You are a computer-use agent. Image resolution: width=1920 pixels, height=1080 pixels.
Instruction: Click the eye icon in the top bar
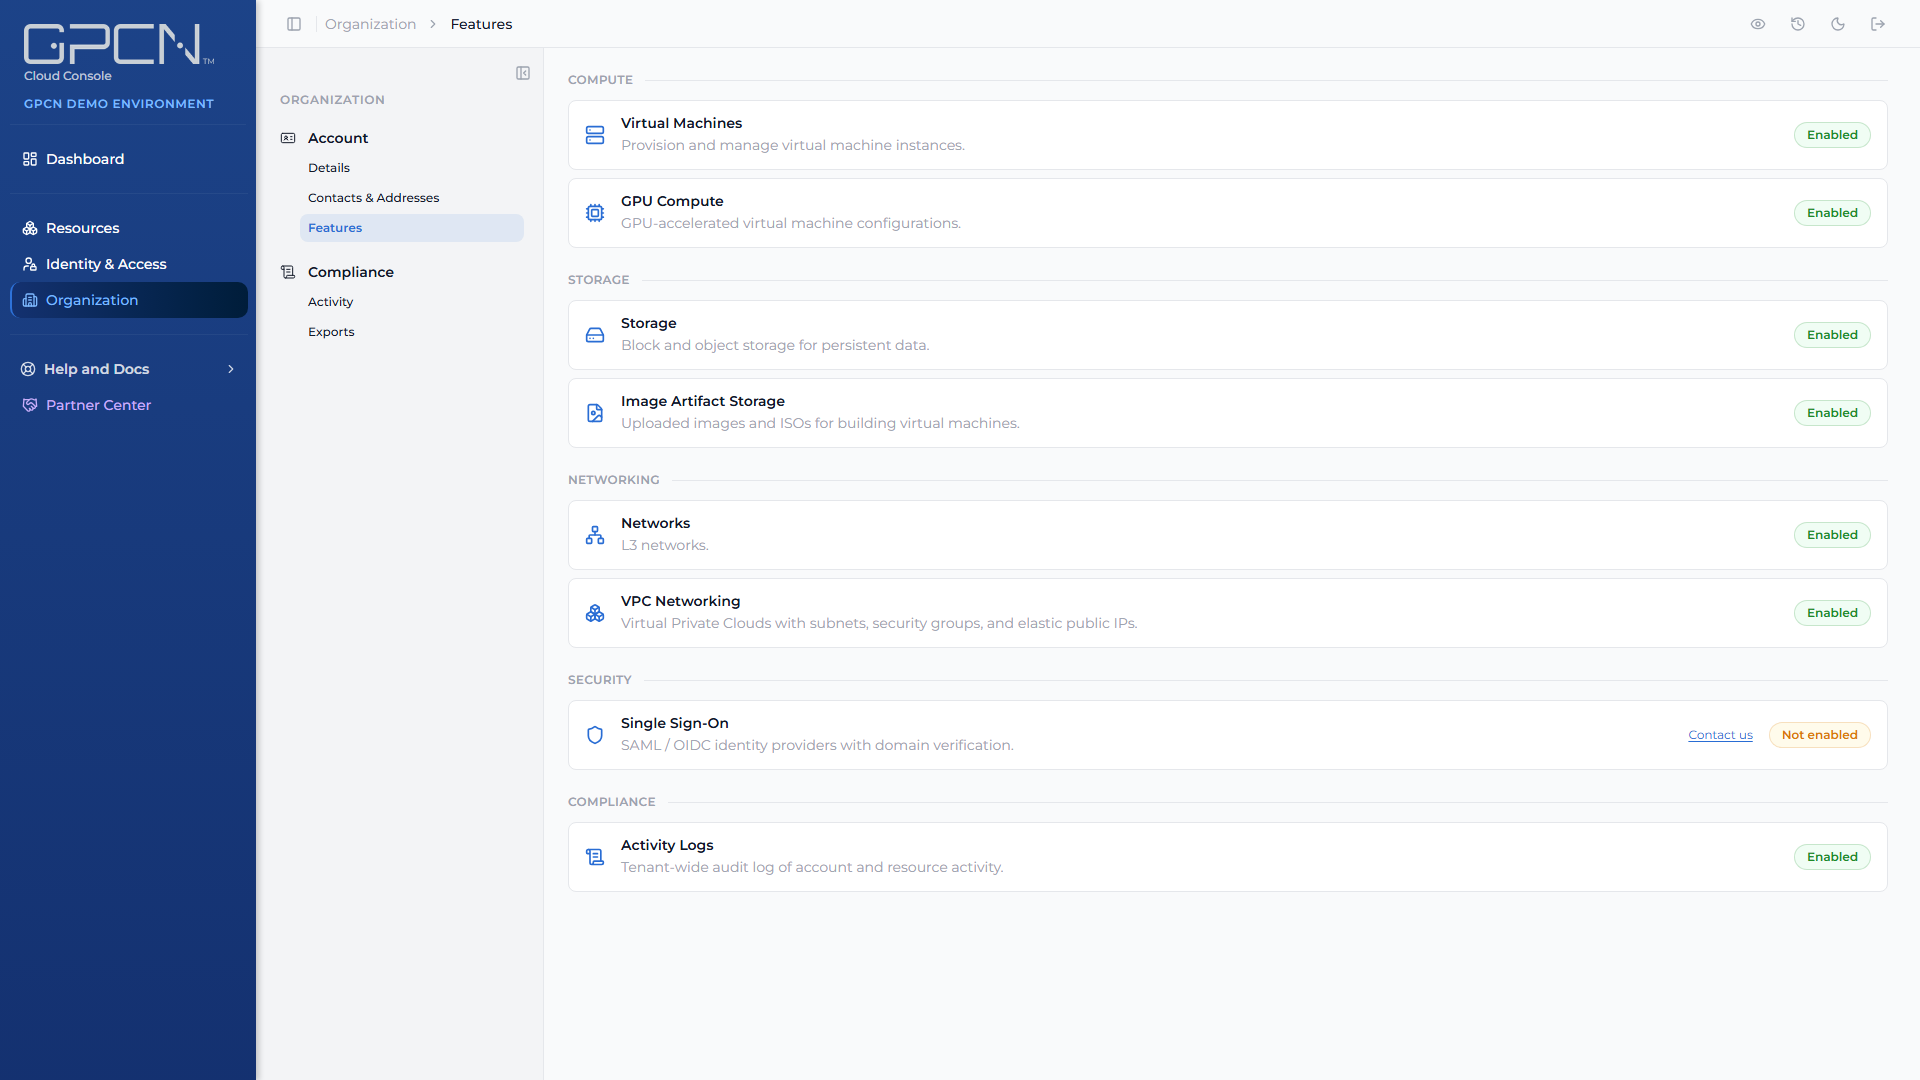1758,24
